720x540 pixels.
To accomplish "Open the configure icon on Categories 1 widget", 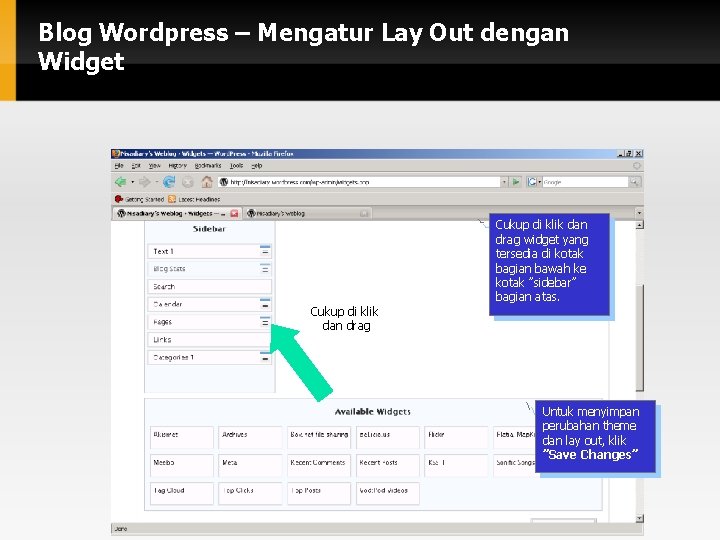I will 265,357.
